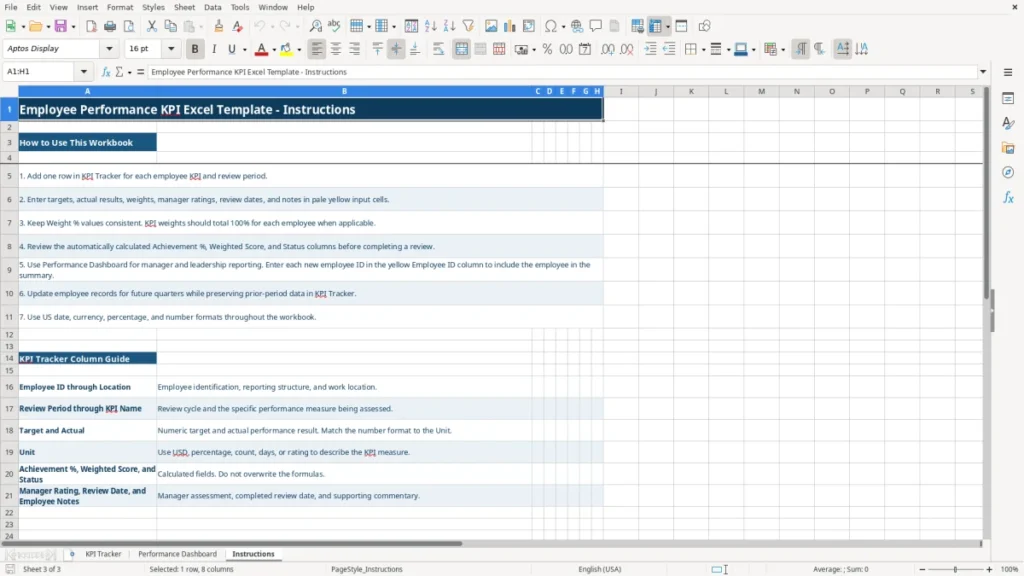
Task: Click the formula input line
Action: 562,72
